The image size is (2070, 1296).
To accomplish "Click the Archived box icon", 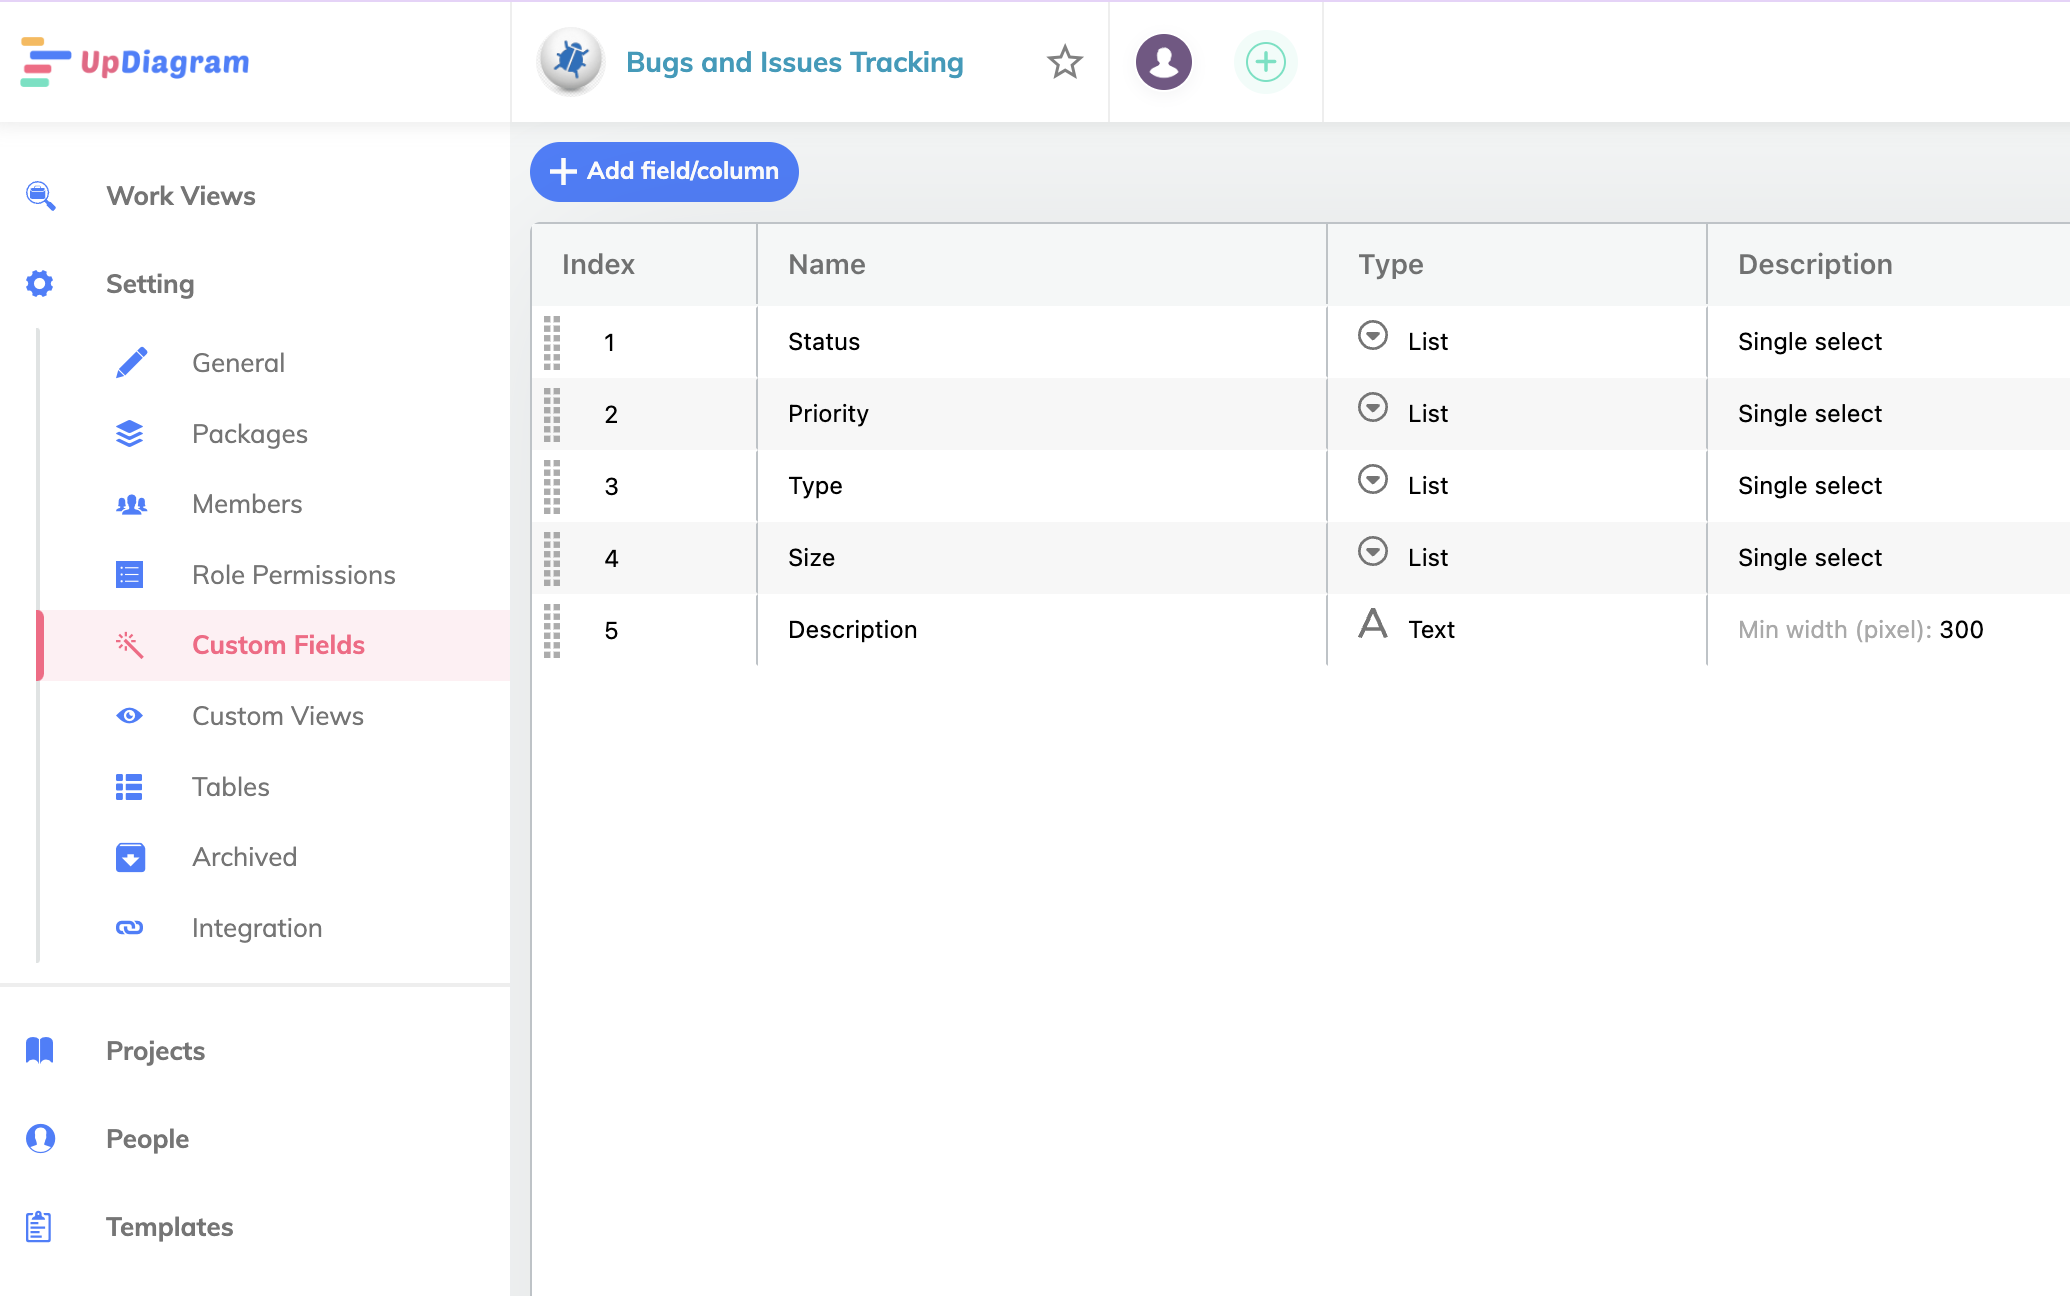I will pos(130,857).
